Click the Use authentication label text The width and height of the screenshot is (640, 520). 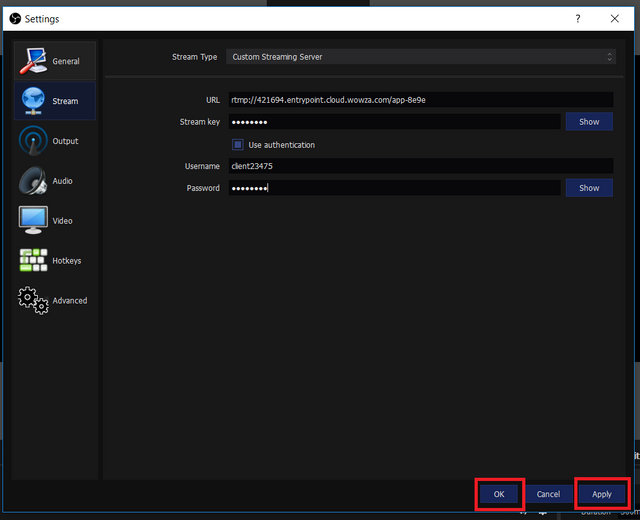[282, 145]
